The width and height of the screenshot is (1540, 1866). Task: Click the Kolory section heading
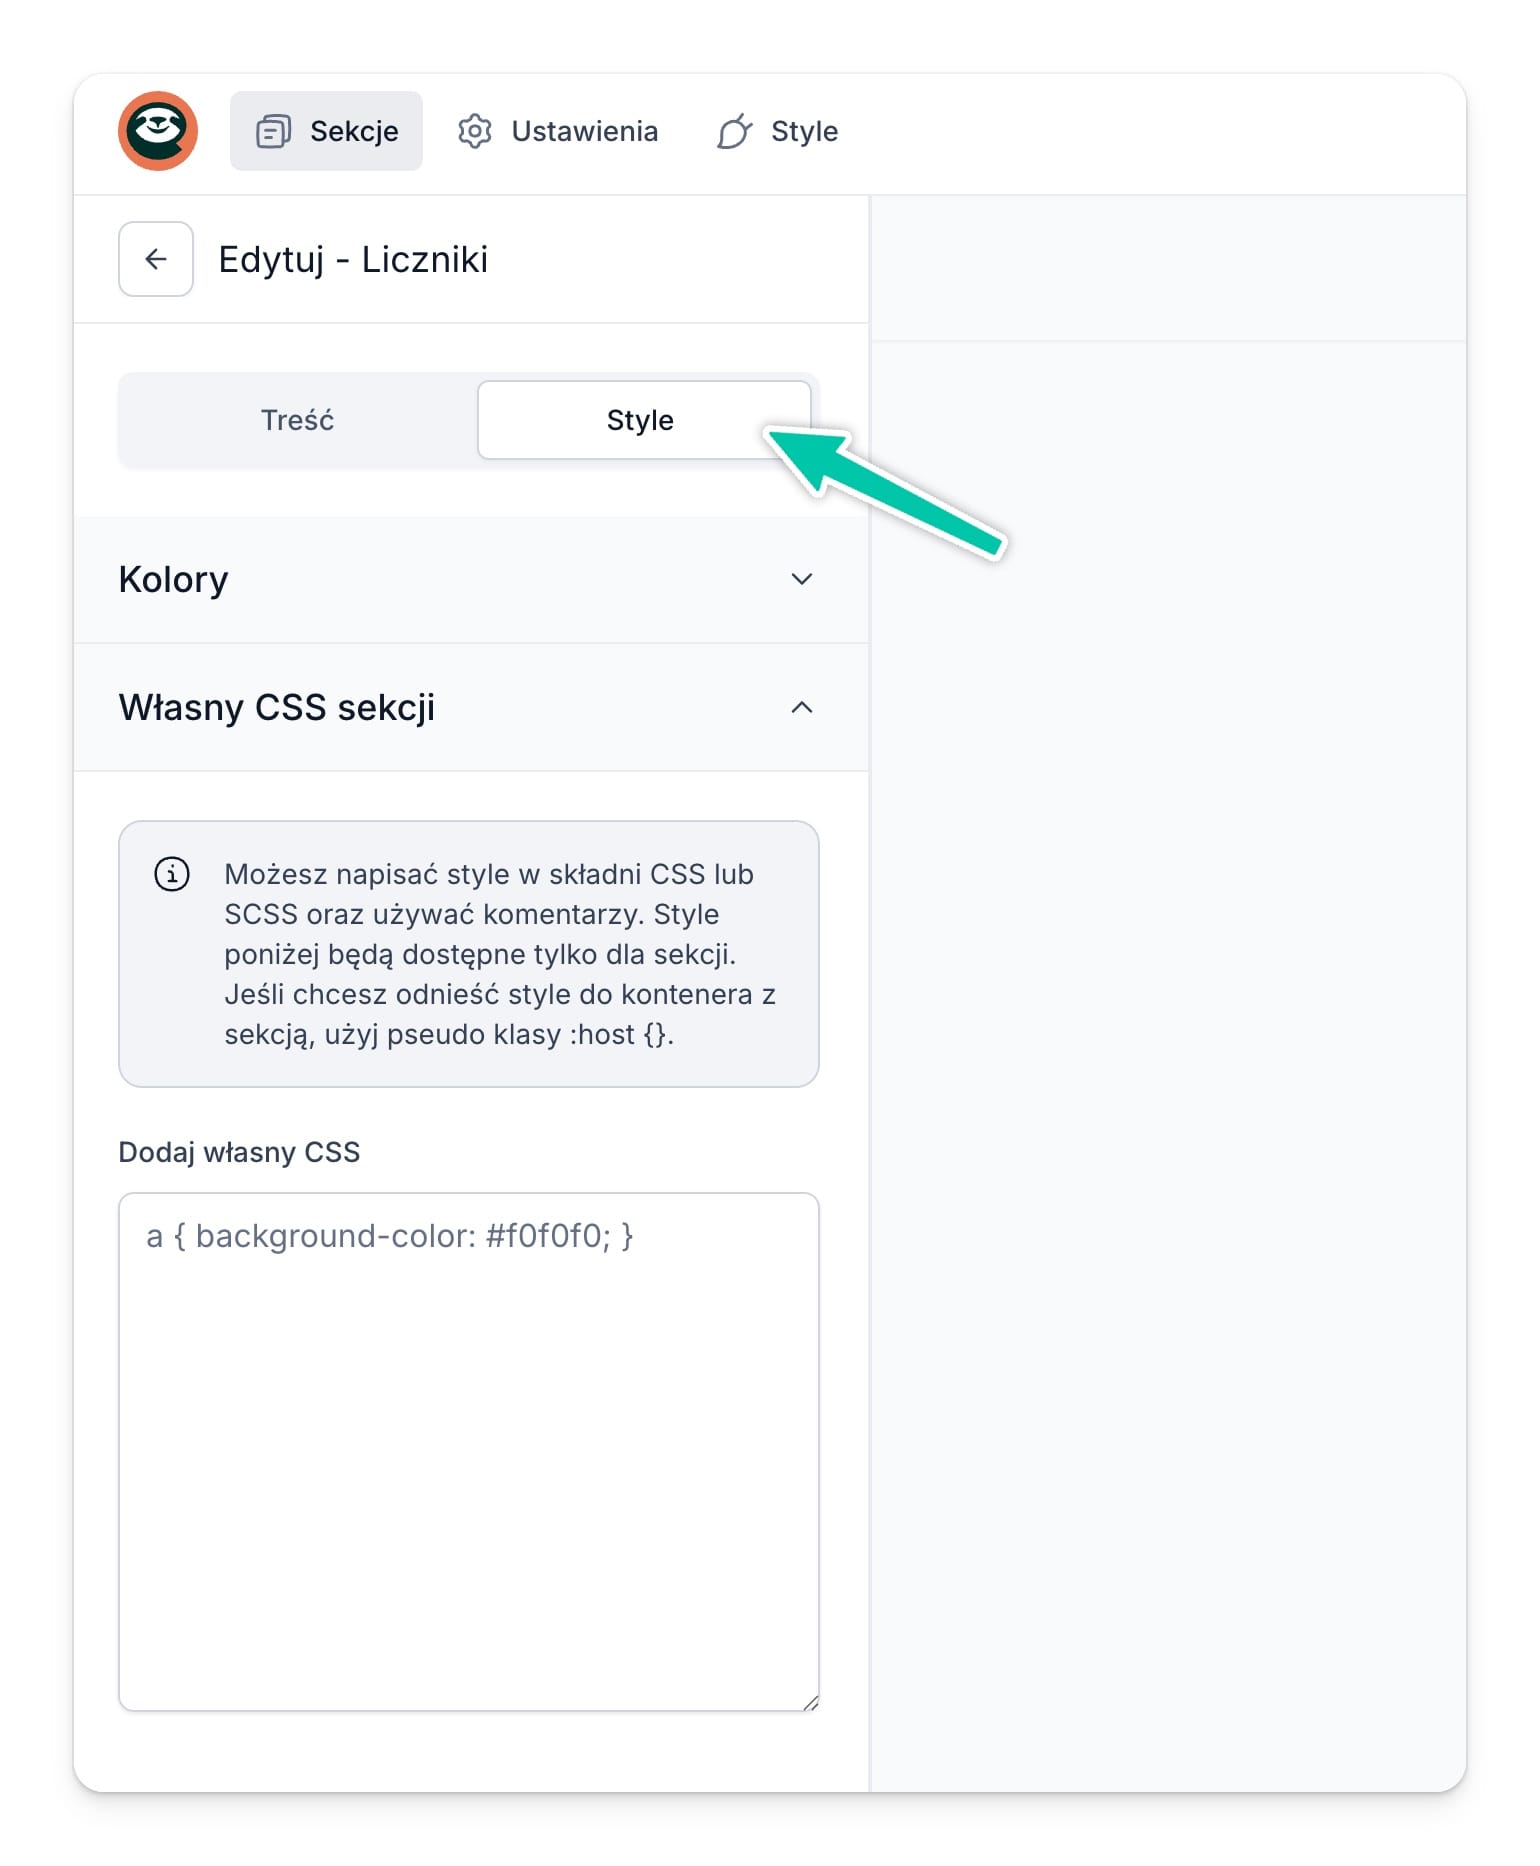[x=173, y=580]
